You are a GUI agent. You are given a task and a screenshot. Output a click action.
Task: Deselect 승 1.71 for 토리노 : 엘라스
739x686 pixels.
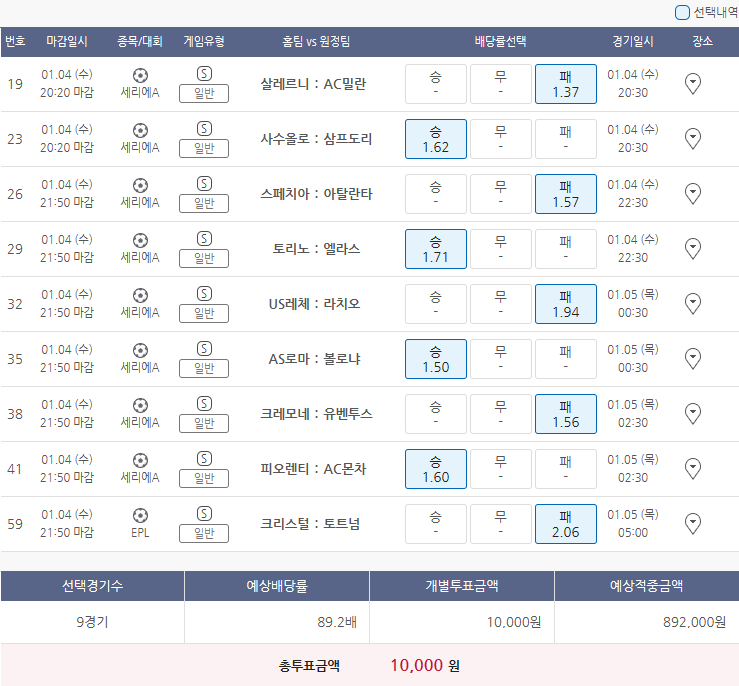point(435,249)
